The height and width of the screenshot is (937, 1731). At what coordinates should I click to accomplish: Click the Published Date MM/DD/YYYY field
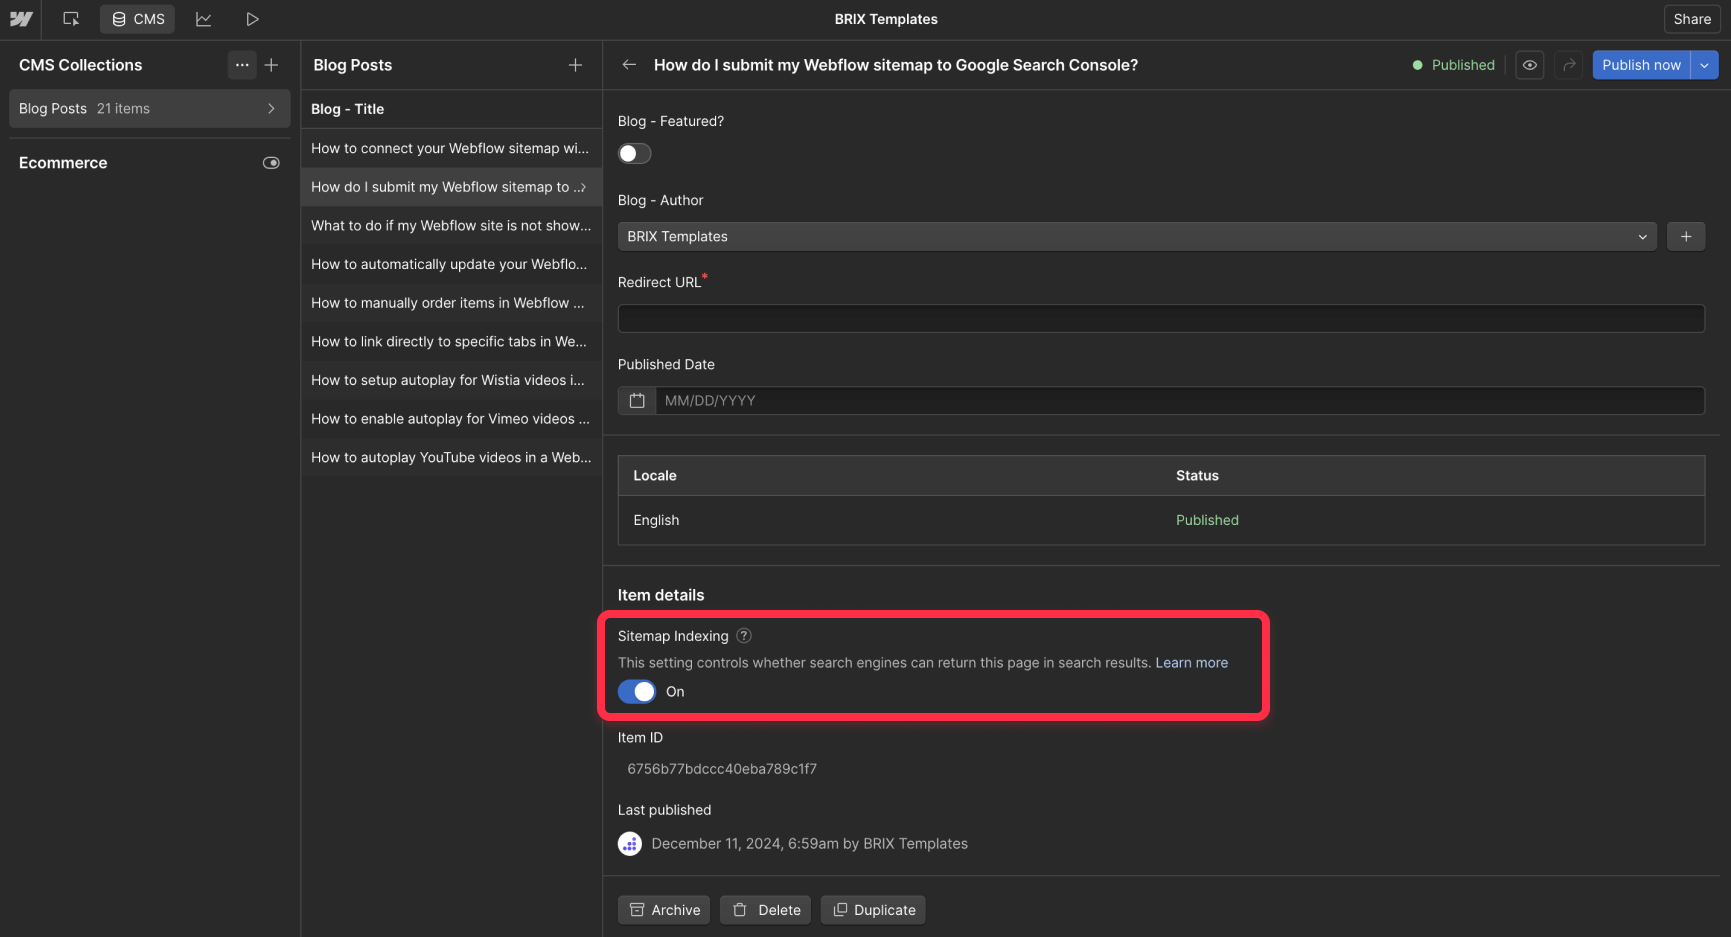coord(1180,401)
